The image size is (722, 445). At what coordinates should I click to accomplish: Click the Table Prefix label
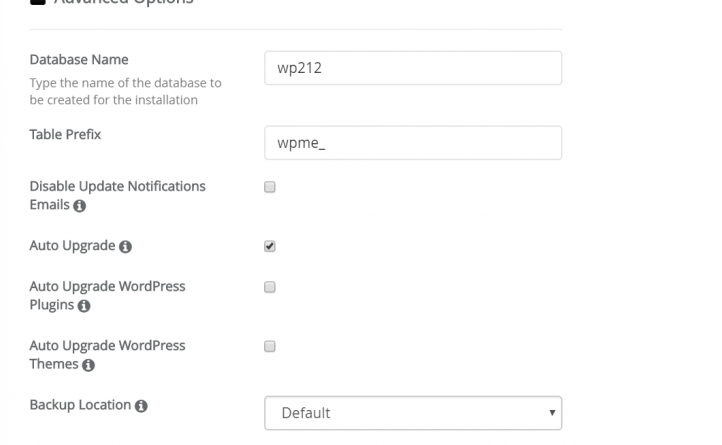65,135
